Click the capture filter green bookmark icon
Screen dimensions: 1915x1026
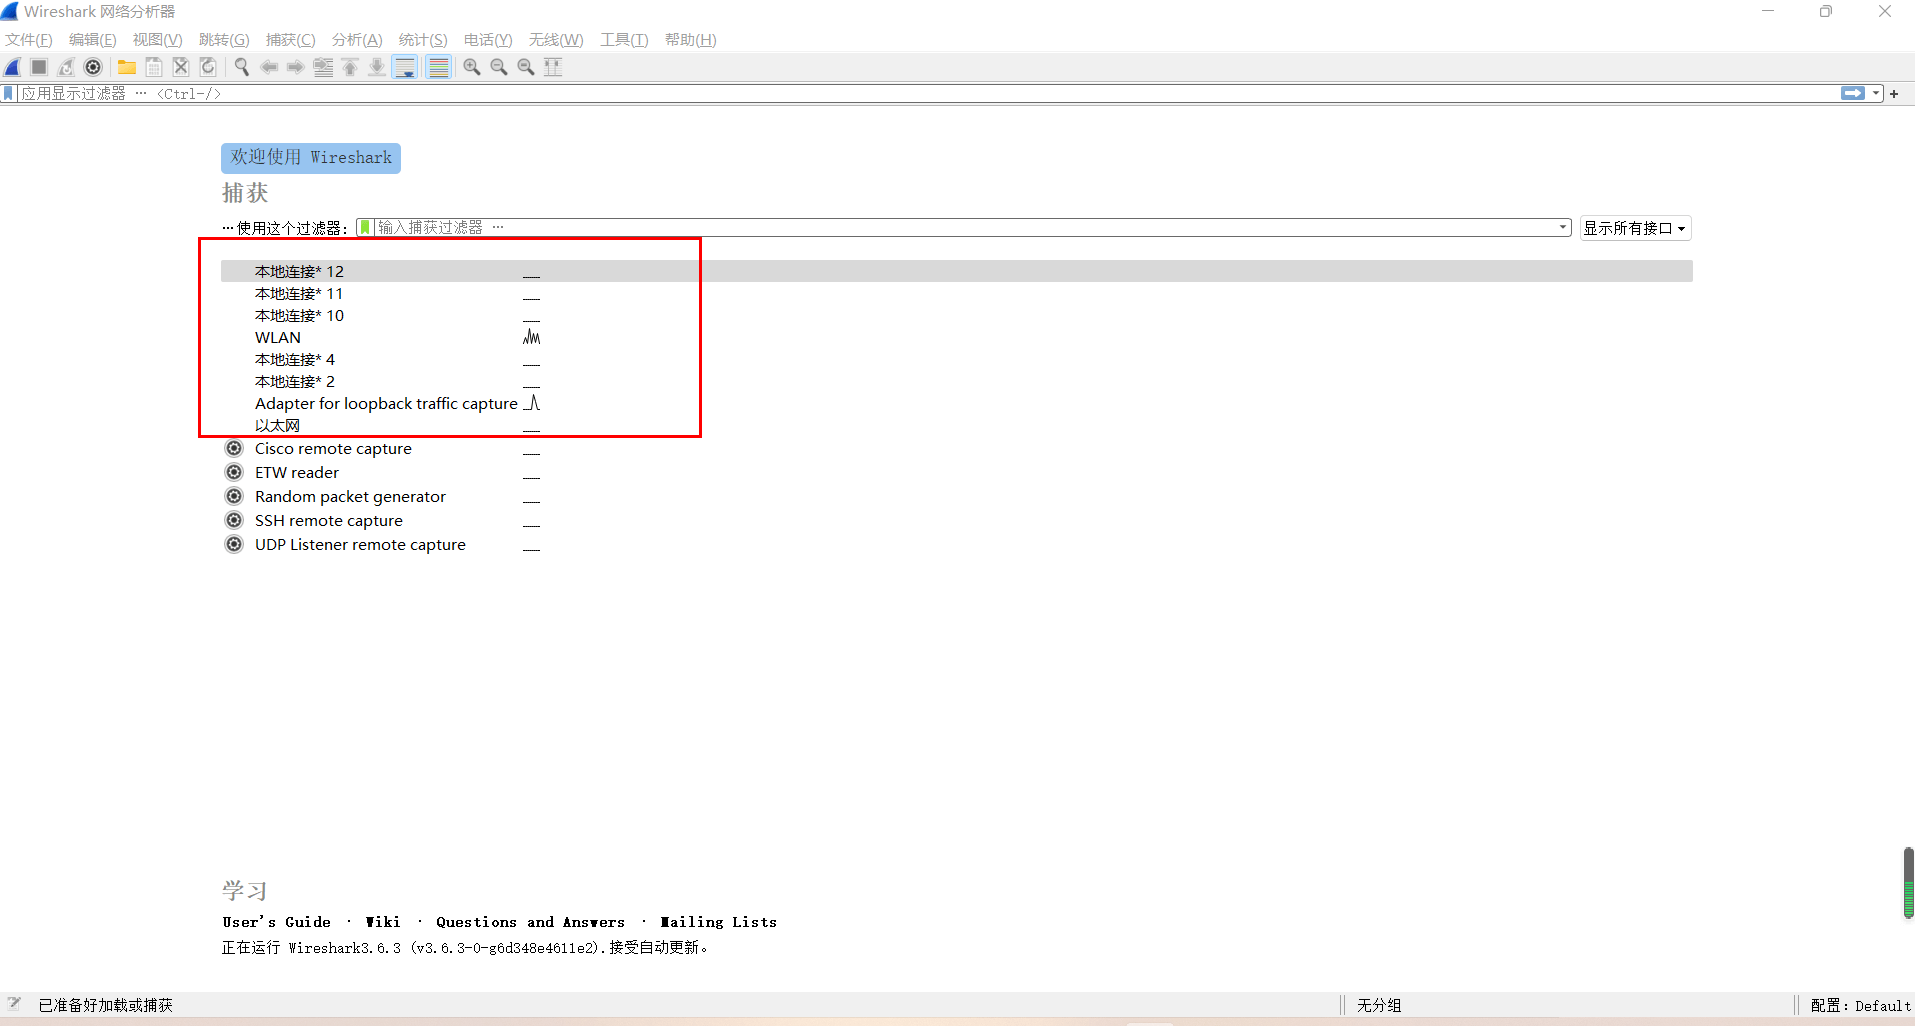click(x=365, y=227)
